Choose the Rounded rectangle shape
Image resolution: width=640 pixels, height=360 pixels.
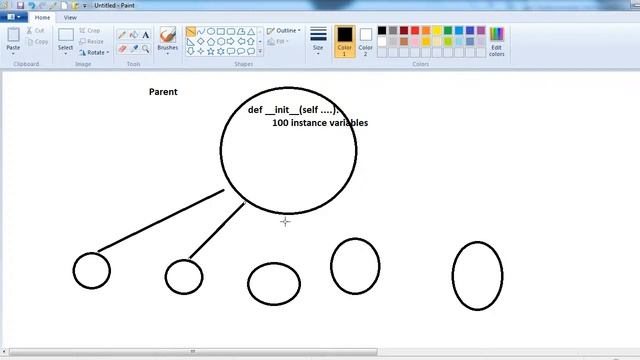pyautogui.click(x=231, y=31)
